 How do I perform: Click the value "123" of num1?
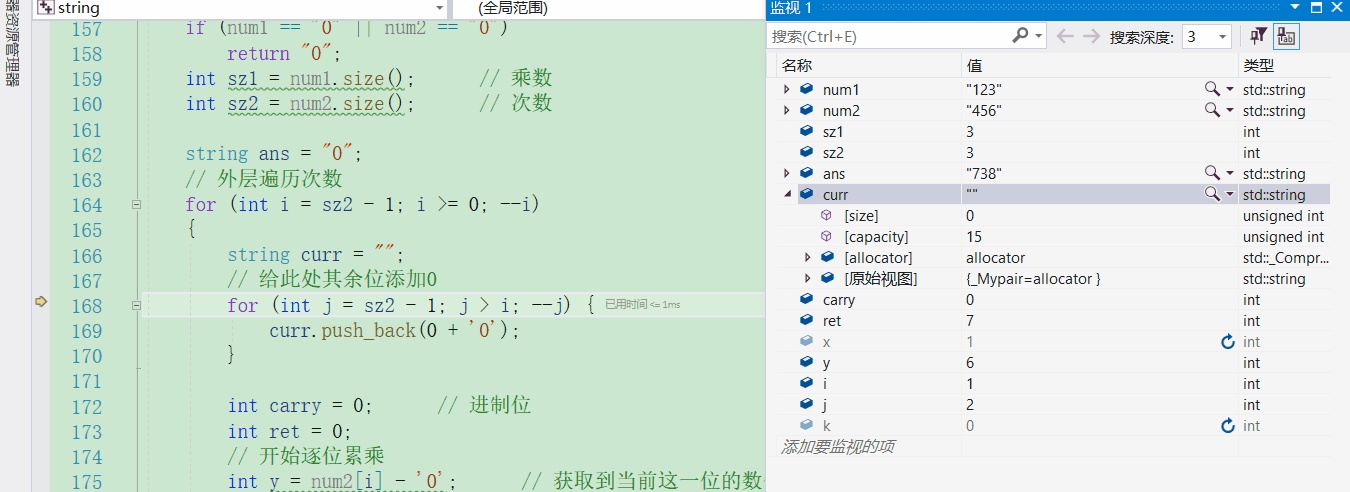(984, 90)
